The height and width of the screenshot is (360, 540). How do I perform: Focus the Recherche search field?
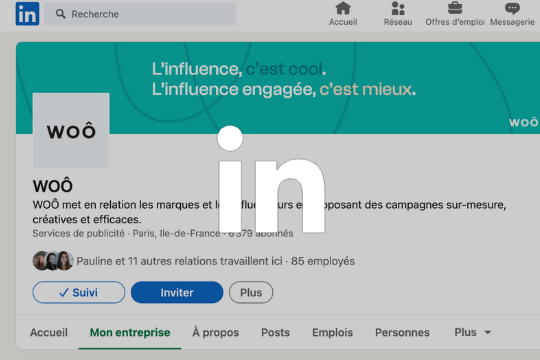[141, 14]
